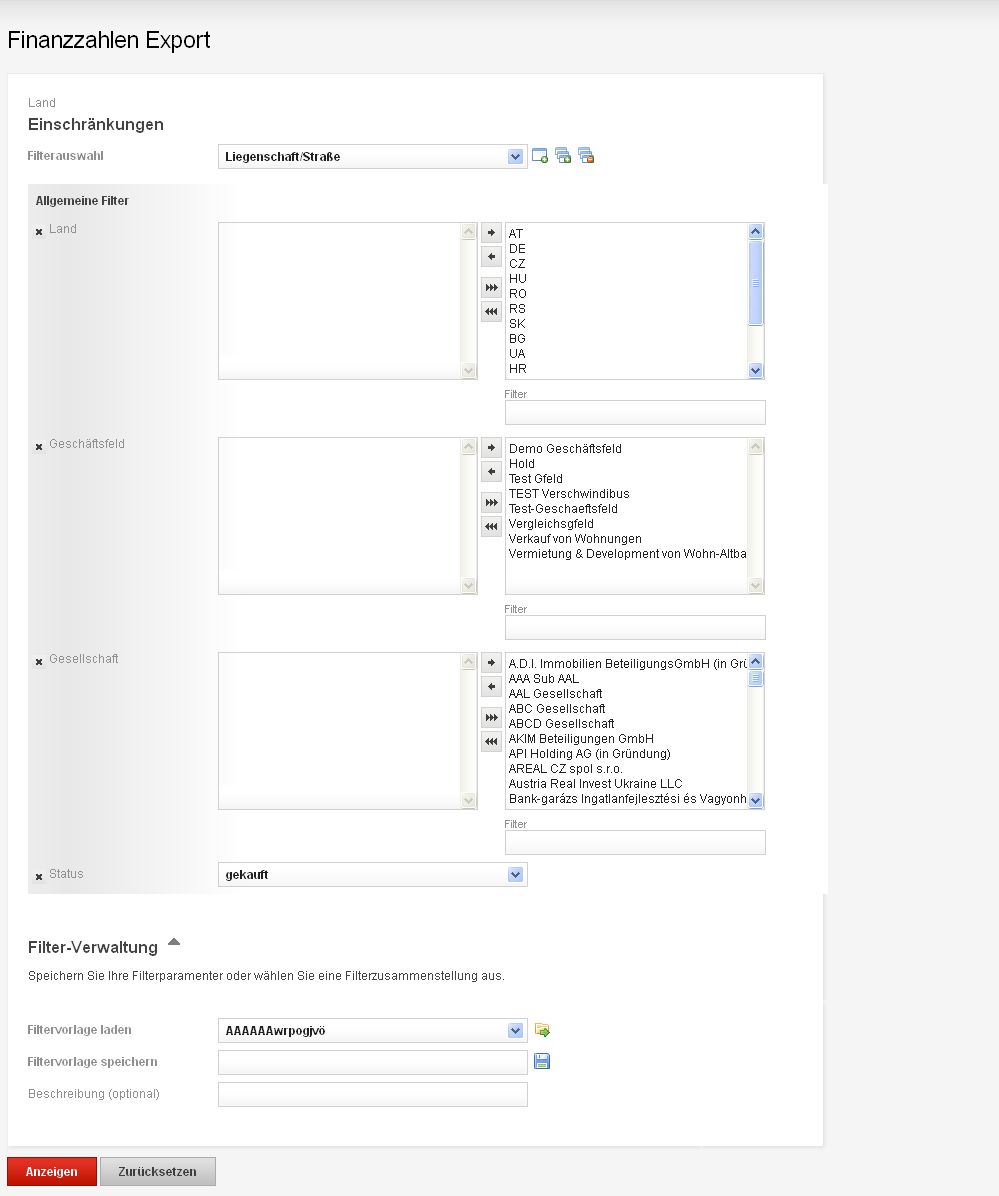Click the red Anzeigen button
Image resolution: width=999 pixels, height=1196 pixels.
click(52, 1171)
